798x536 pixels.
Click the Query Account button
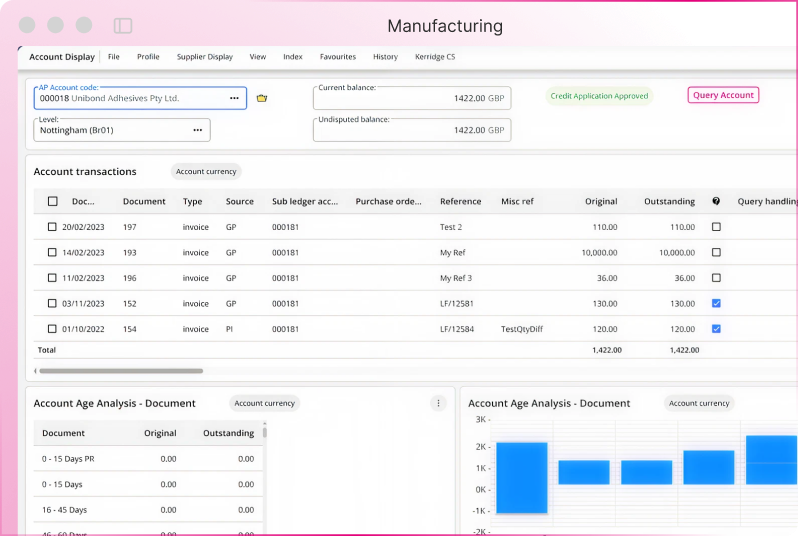coord(723,95)
